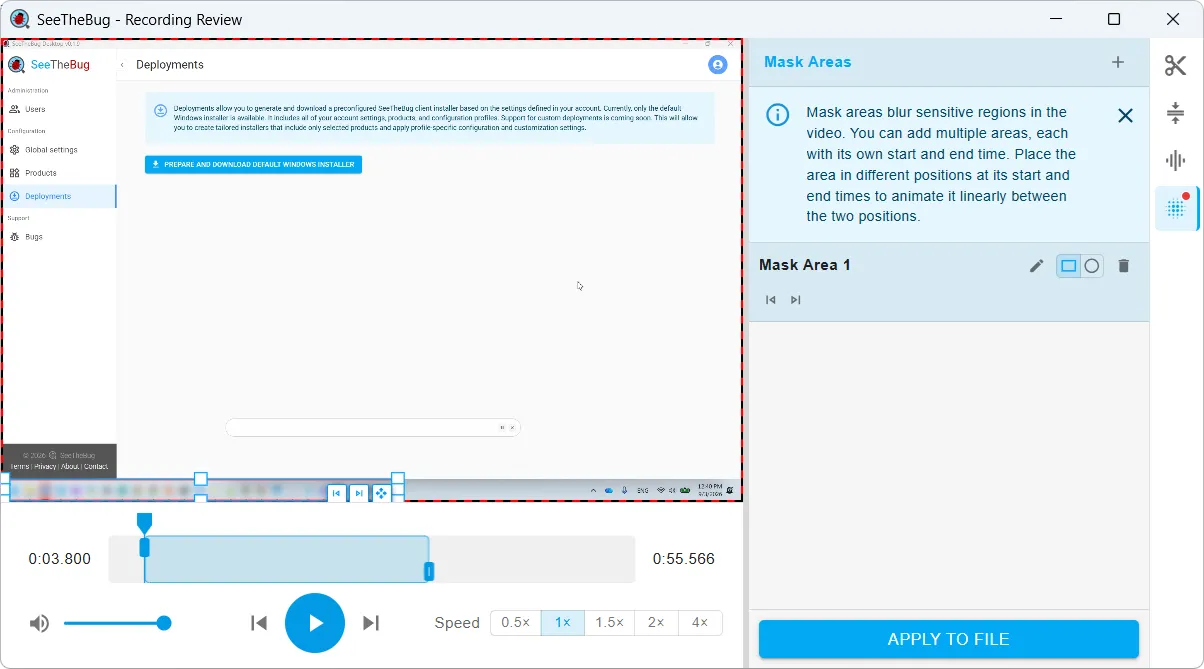Maximize the Recording Review window

tap(1114, 19)
